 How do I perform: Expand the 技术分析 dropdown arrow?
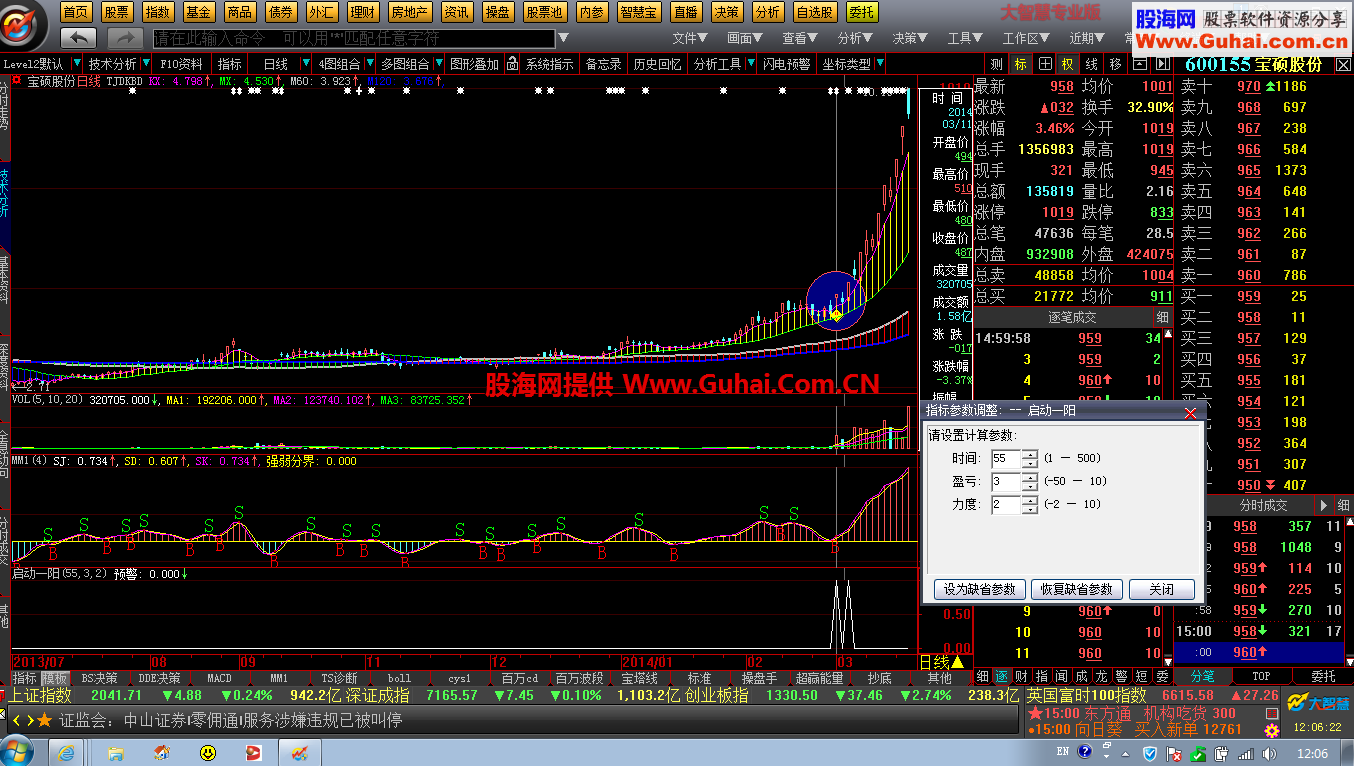[145, 64]
